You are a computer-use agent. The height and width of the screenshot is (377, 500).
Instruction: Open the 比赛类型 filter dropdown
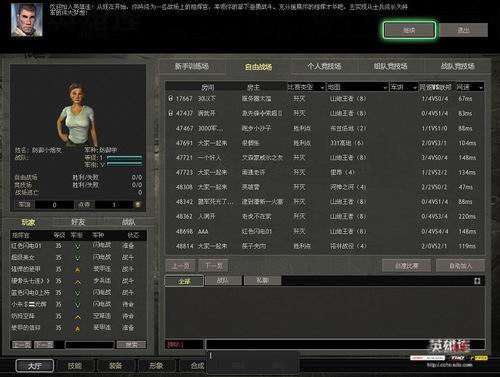tap(306, 87)
